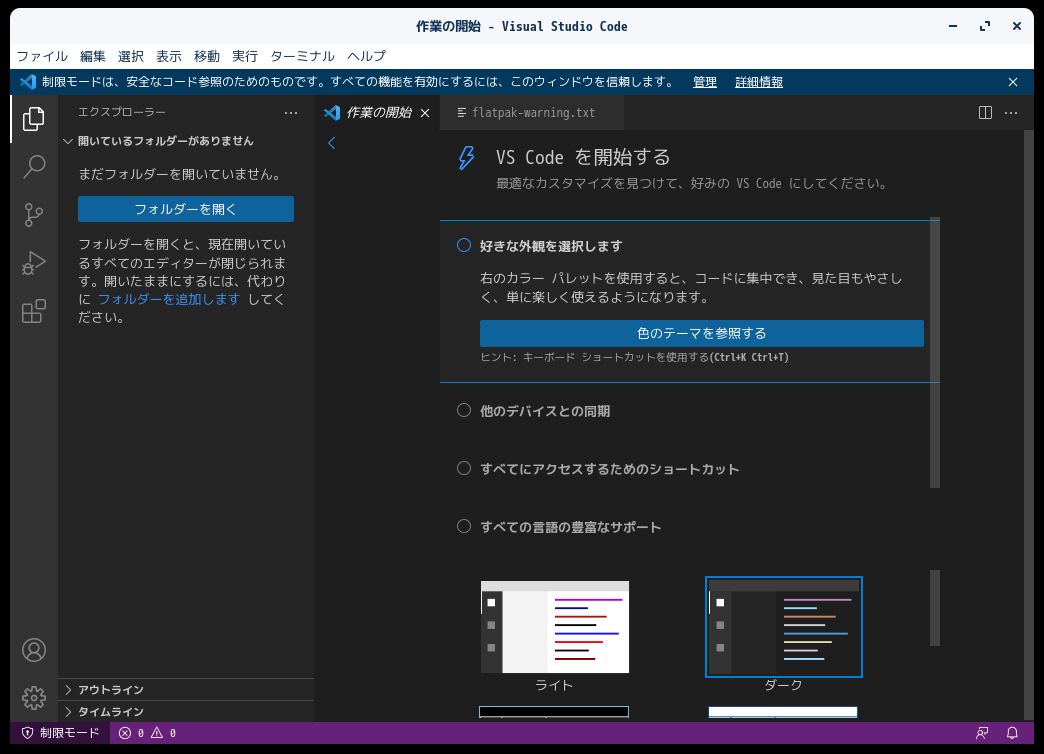Click the editor vertical scrollbar
Viewport: 1044px width, 754px height.
coord(1029,426)
